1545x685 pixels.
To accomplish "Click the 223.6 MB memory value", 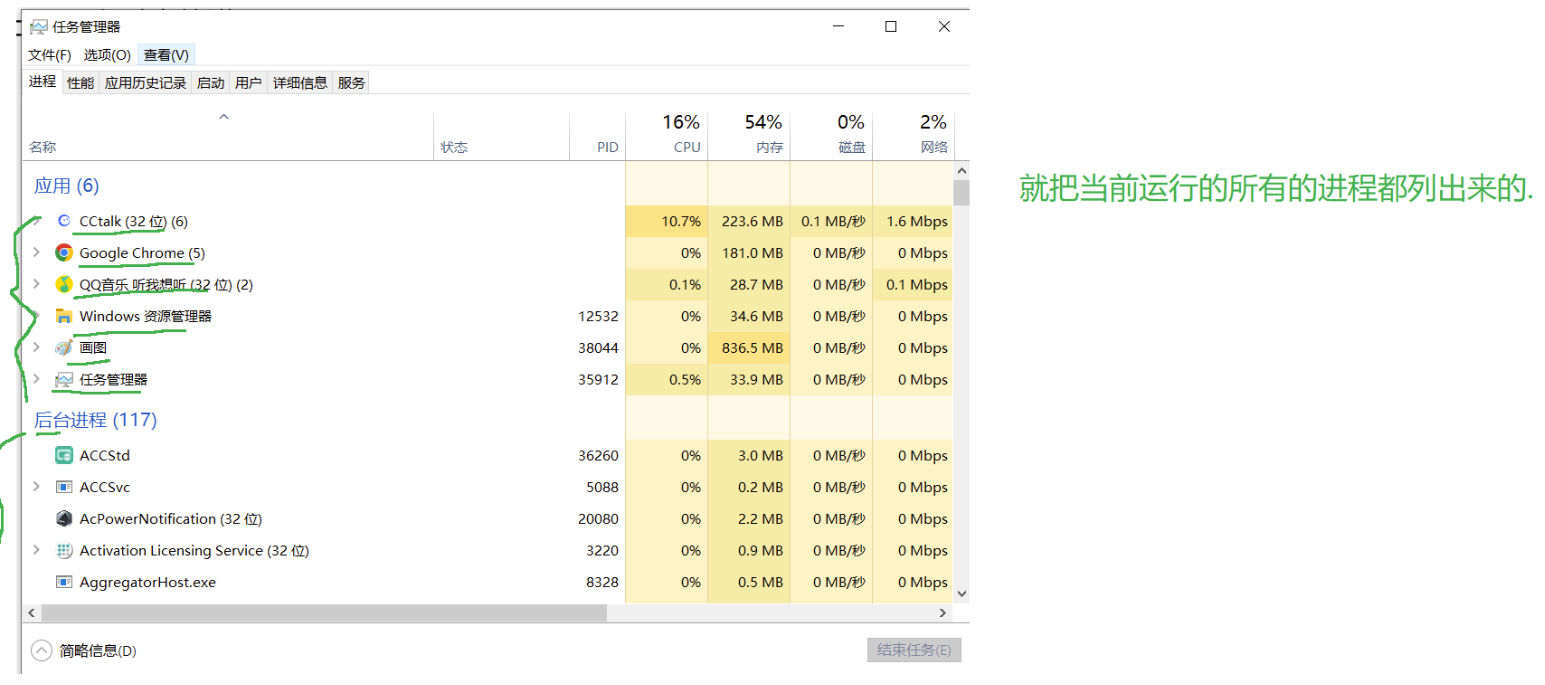I will 752,221.
